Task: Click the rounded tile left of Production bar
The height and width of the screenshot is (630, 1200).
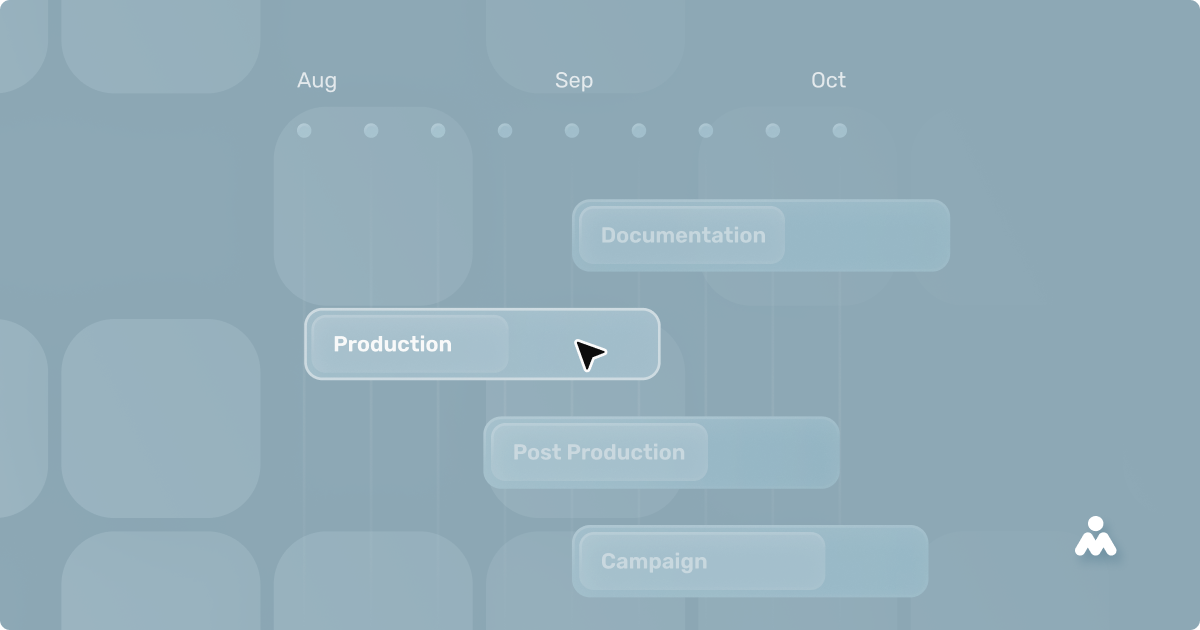Action: click(x=161, y=418)
